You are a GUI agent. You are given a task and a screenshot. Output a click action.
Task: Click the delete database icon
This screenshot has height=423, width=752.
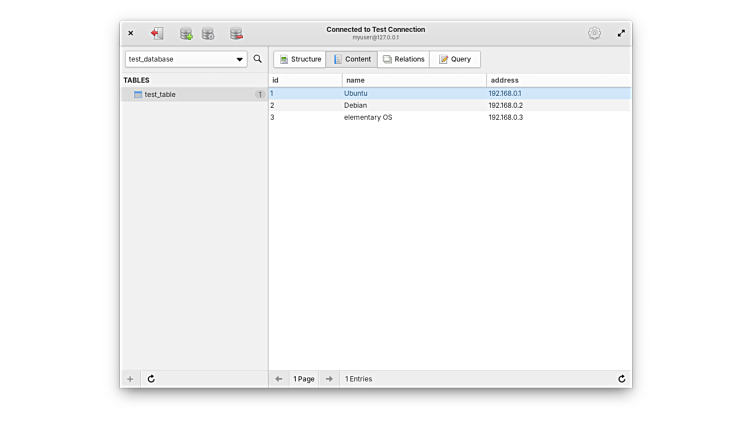pos(236,33)
